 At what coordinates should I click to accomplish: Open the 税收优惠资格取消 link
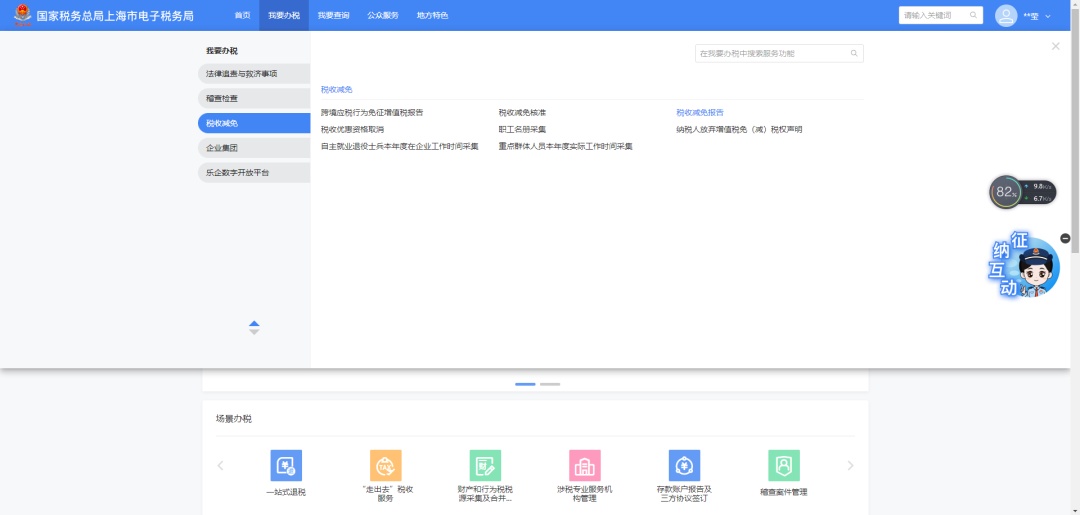(x=352, y=129)
